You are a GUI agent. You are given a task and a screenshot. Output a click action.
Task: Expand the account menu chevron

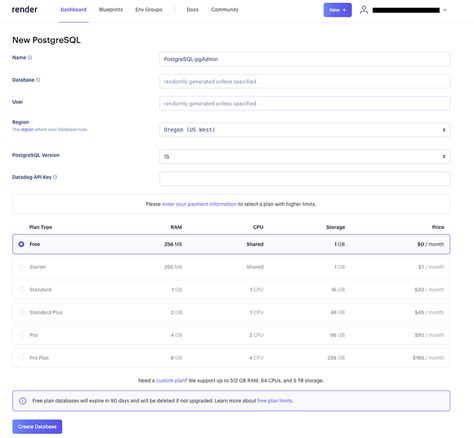(445, 10)
